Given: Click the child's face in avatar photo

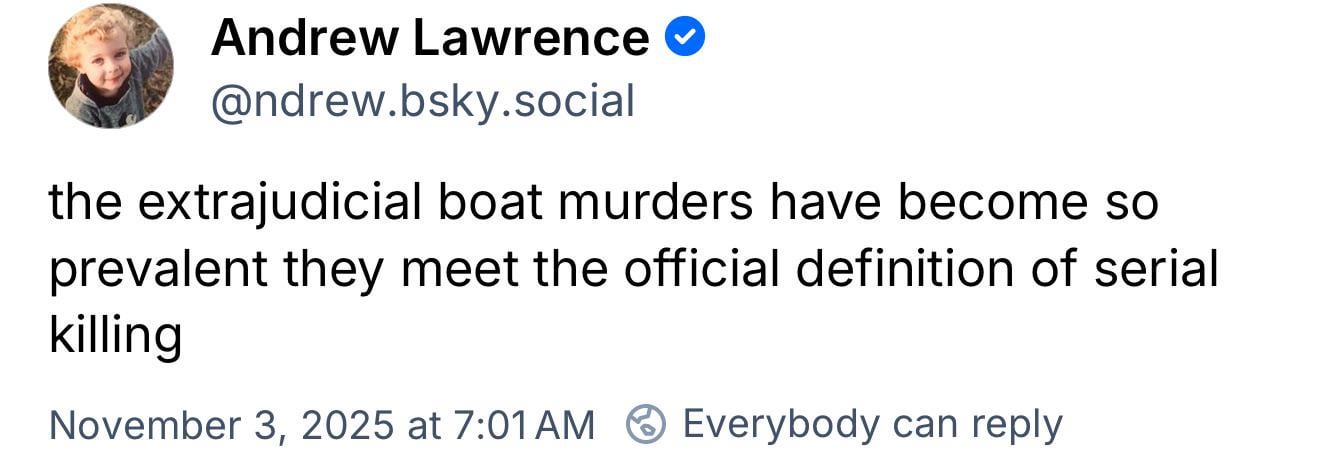Looking at the screenshot, I should [106, 58].
